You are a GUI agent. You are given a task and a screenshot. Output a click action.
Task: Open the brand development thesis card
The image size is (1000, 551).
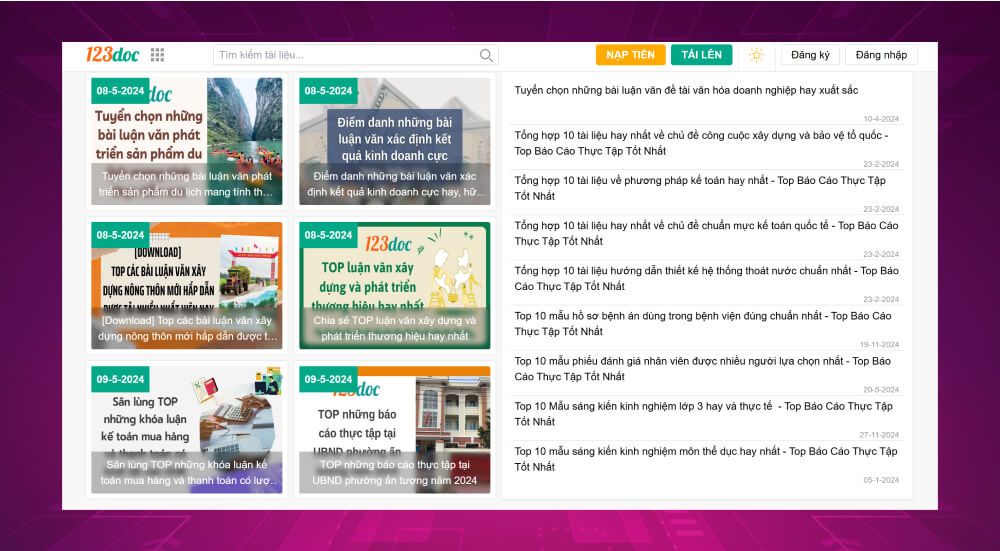394,285
